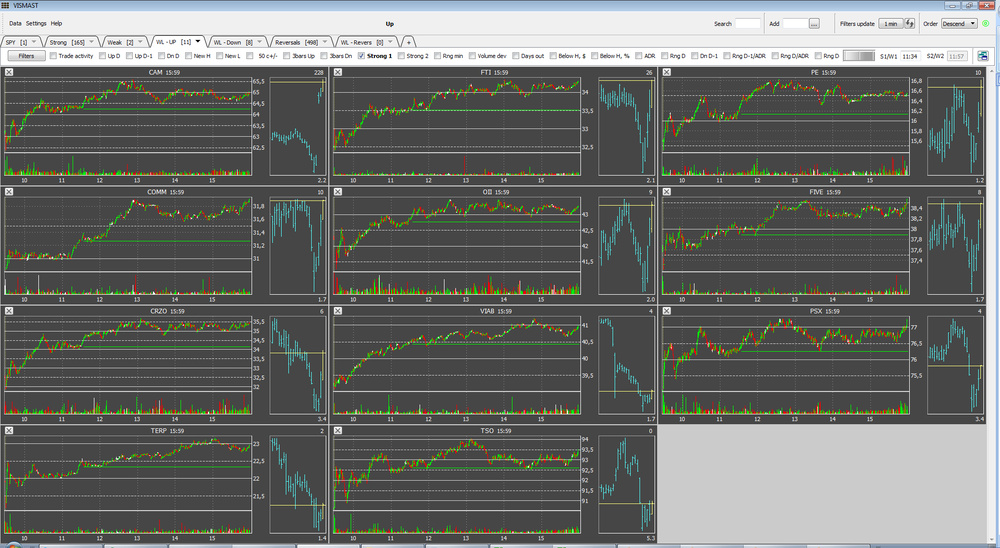This screenshot has height=548, width=1000.
Task: Enable the Volume dev filter
Action: pos(472,56)
